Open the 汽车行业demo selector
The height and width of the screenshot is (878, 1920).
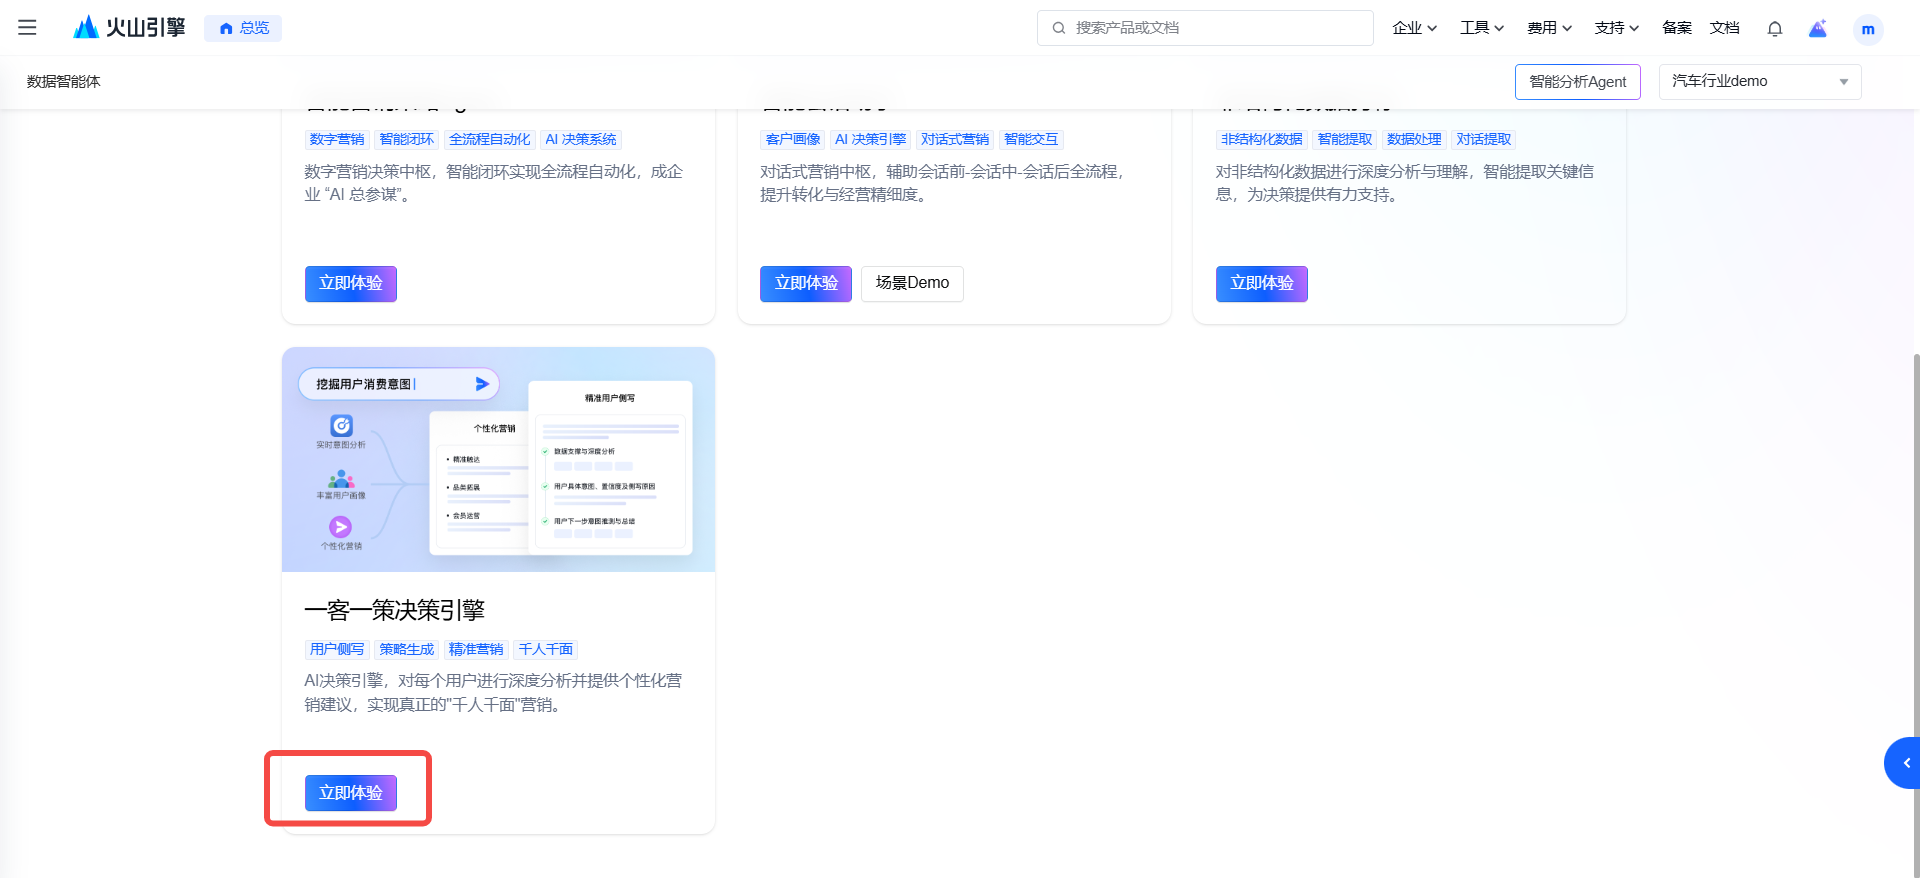tap(1759, 82)
